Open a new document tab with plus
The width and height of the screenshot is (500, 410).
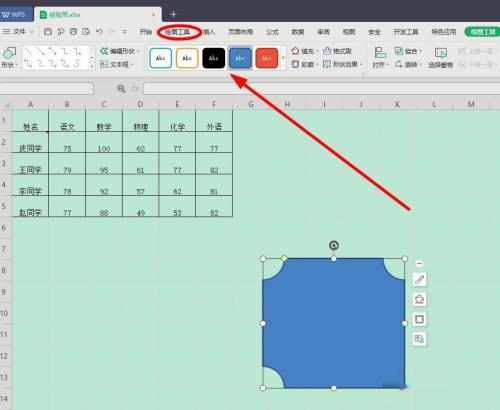tap(173, 14)
